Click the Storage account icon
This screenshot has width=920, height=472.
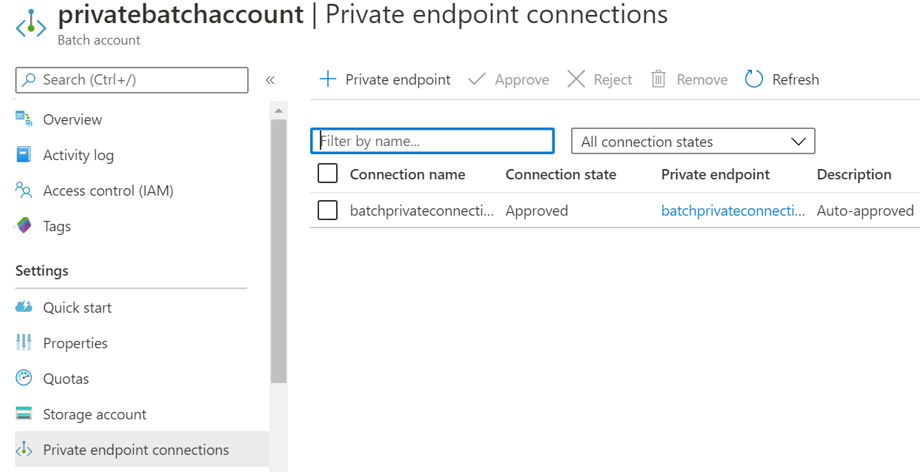[24, 414]
